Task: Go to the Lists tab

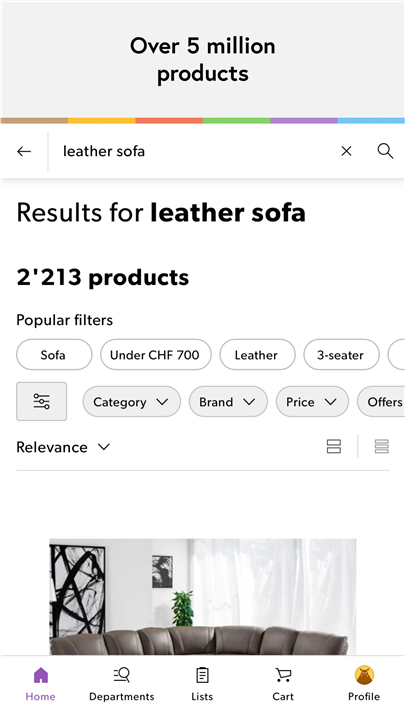Action: coord(202,685)
